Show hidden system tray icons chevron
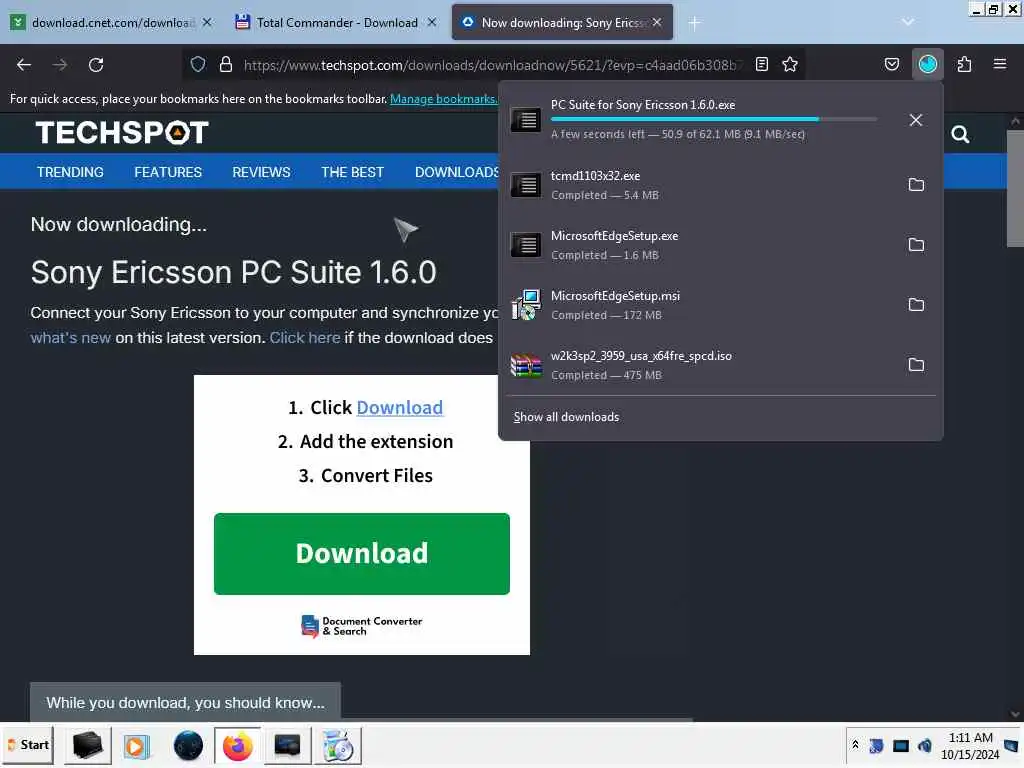Image resolution: width=1024 pixels, height=768 pixels. (855, 744)
